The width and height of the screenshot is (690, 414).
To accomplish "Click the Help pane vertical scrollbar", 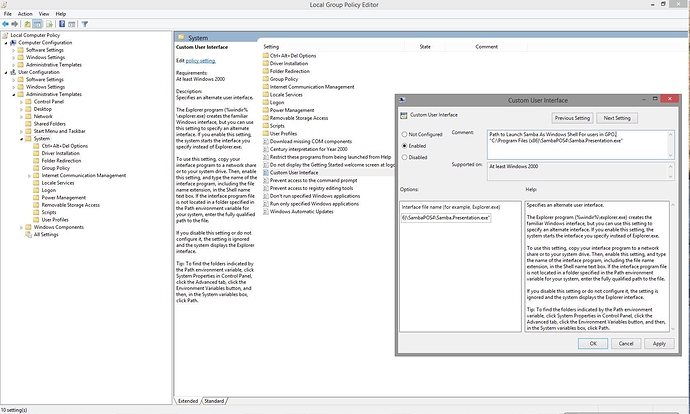I will (672, 266).
